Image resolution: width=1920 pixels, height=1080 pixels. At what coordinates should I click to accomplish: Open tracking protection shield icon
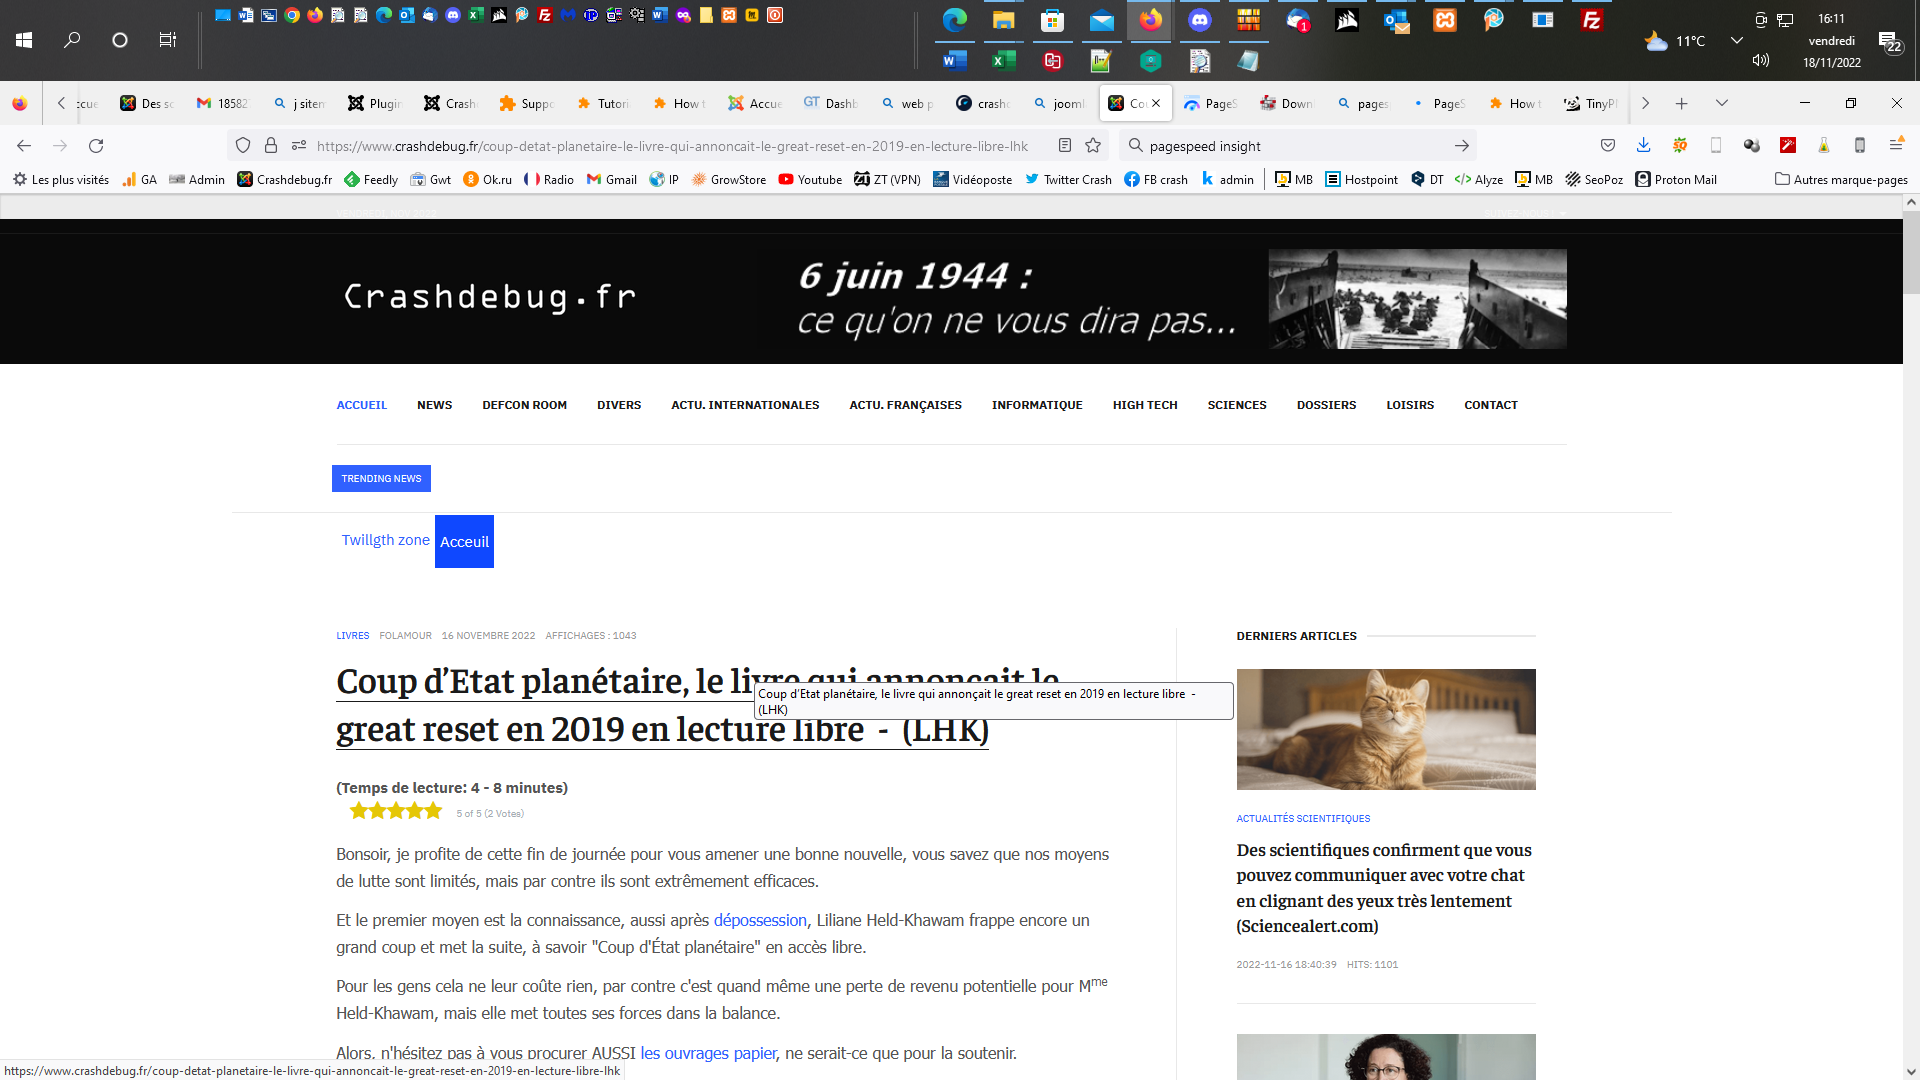(243, 146)
